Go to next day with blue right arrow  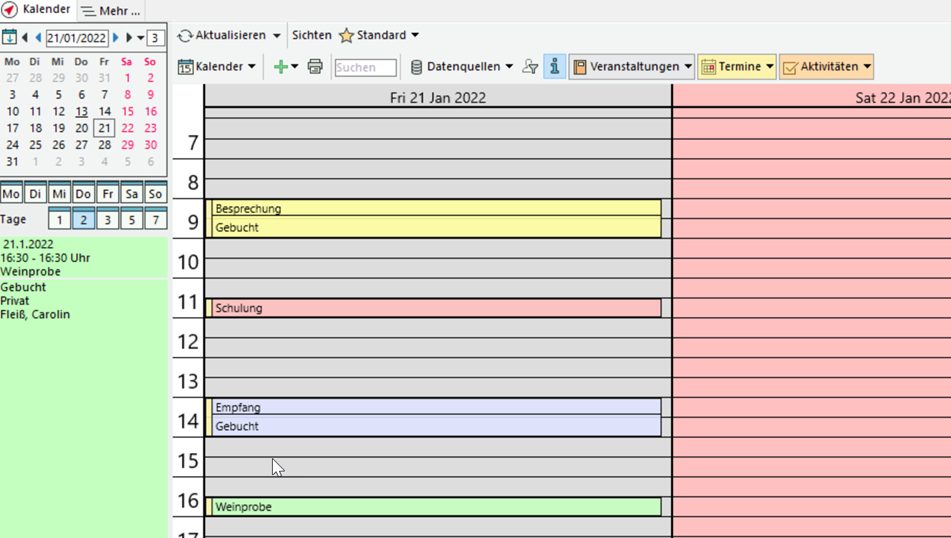point(116,38)
